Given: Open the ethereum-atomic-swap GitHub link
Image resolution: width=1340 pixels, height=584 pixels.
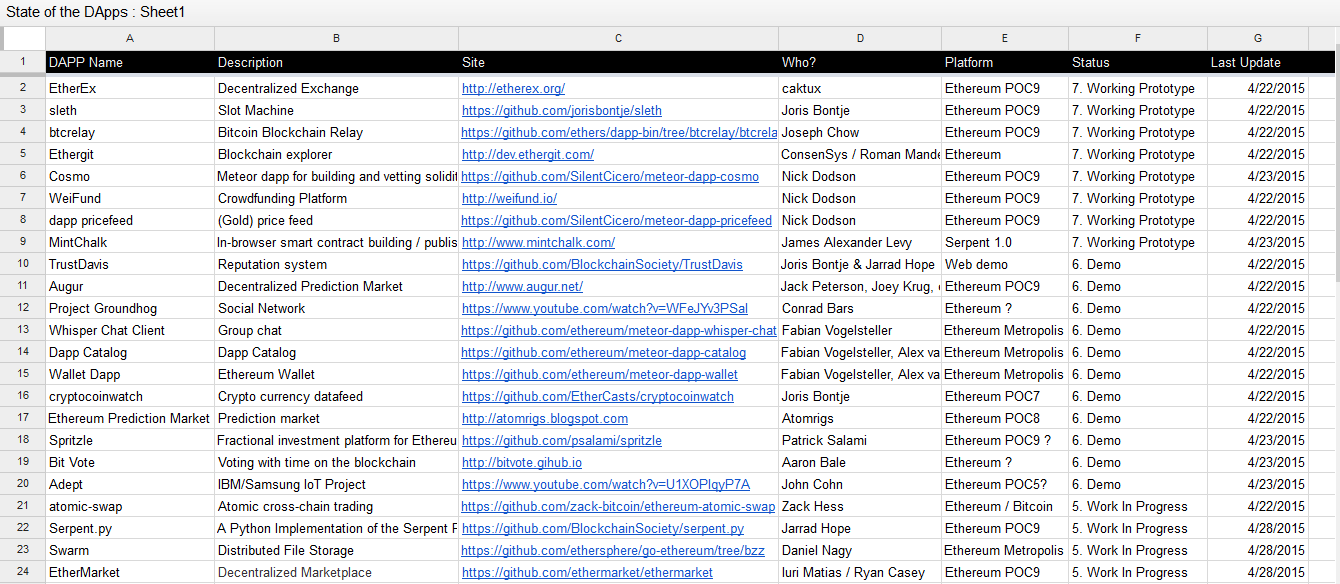Looking at the screenshot, I should (619, 506).
